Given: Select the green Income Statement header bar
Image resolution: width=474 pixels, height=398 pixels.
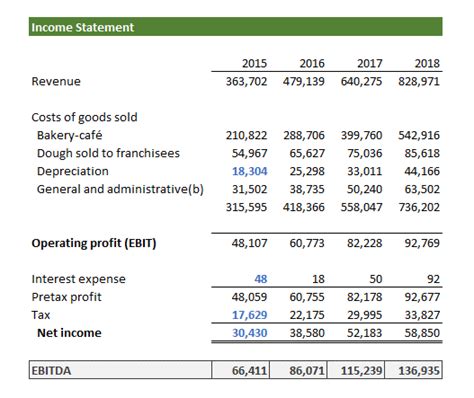Looking at the screenshot, I should [235, 27].
